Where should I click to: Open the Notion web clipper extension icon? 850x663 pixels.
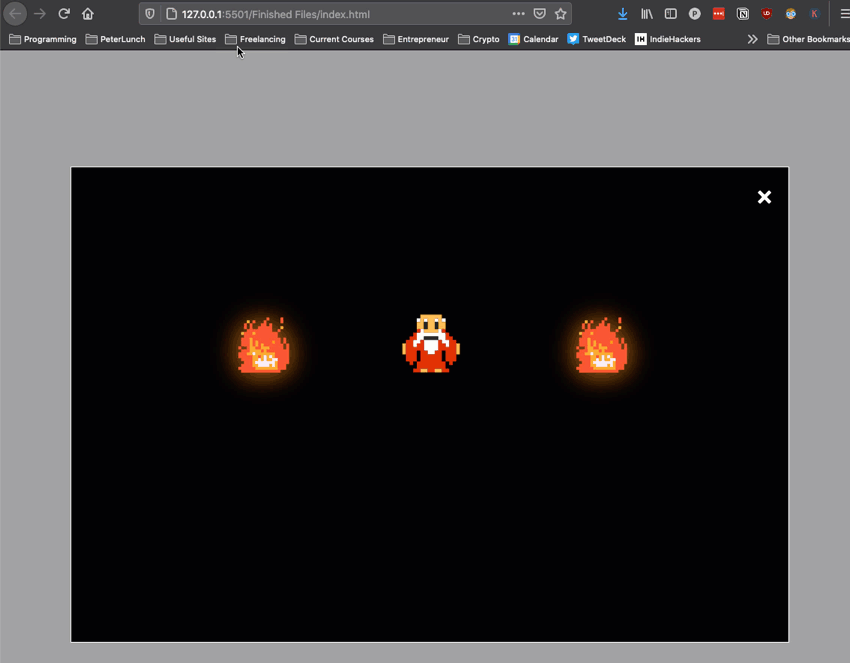pyautogui.click(x=743, y=14)
